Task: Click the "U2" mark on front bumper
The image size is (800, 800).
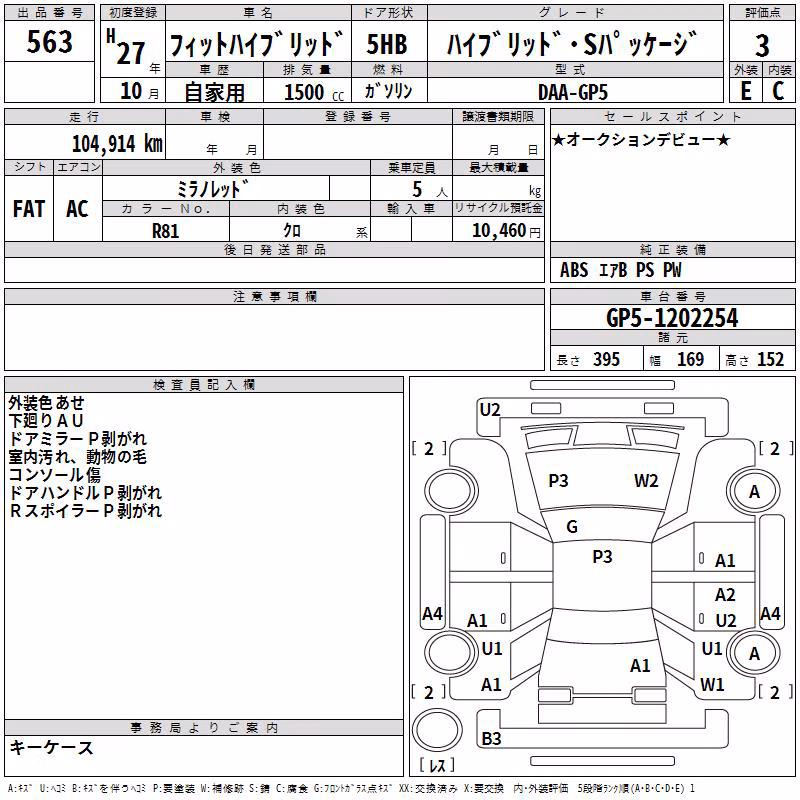Action: [490, 409]
